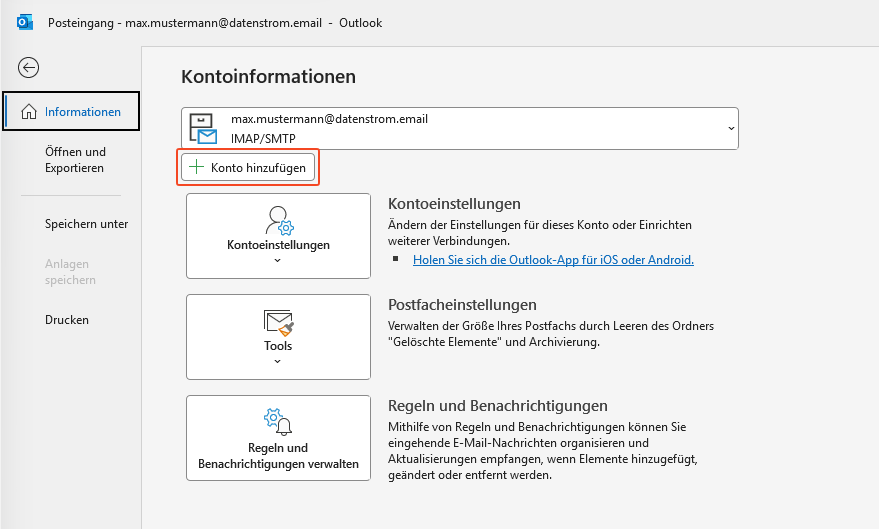The height and width of the screenshot is (529, 879).
Task: Expand the Kontoeinstellungen chevron
Action: tap(277, 260)
